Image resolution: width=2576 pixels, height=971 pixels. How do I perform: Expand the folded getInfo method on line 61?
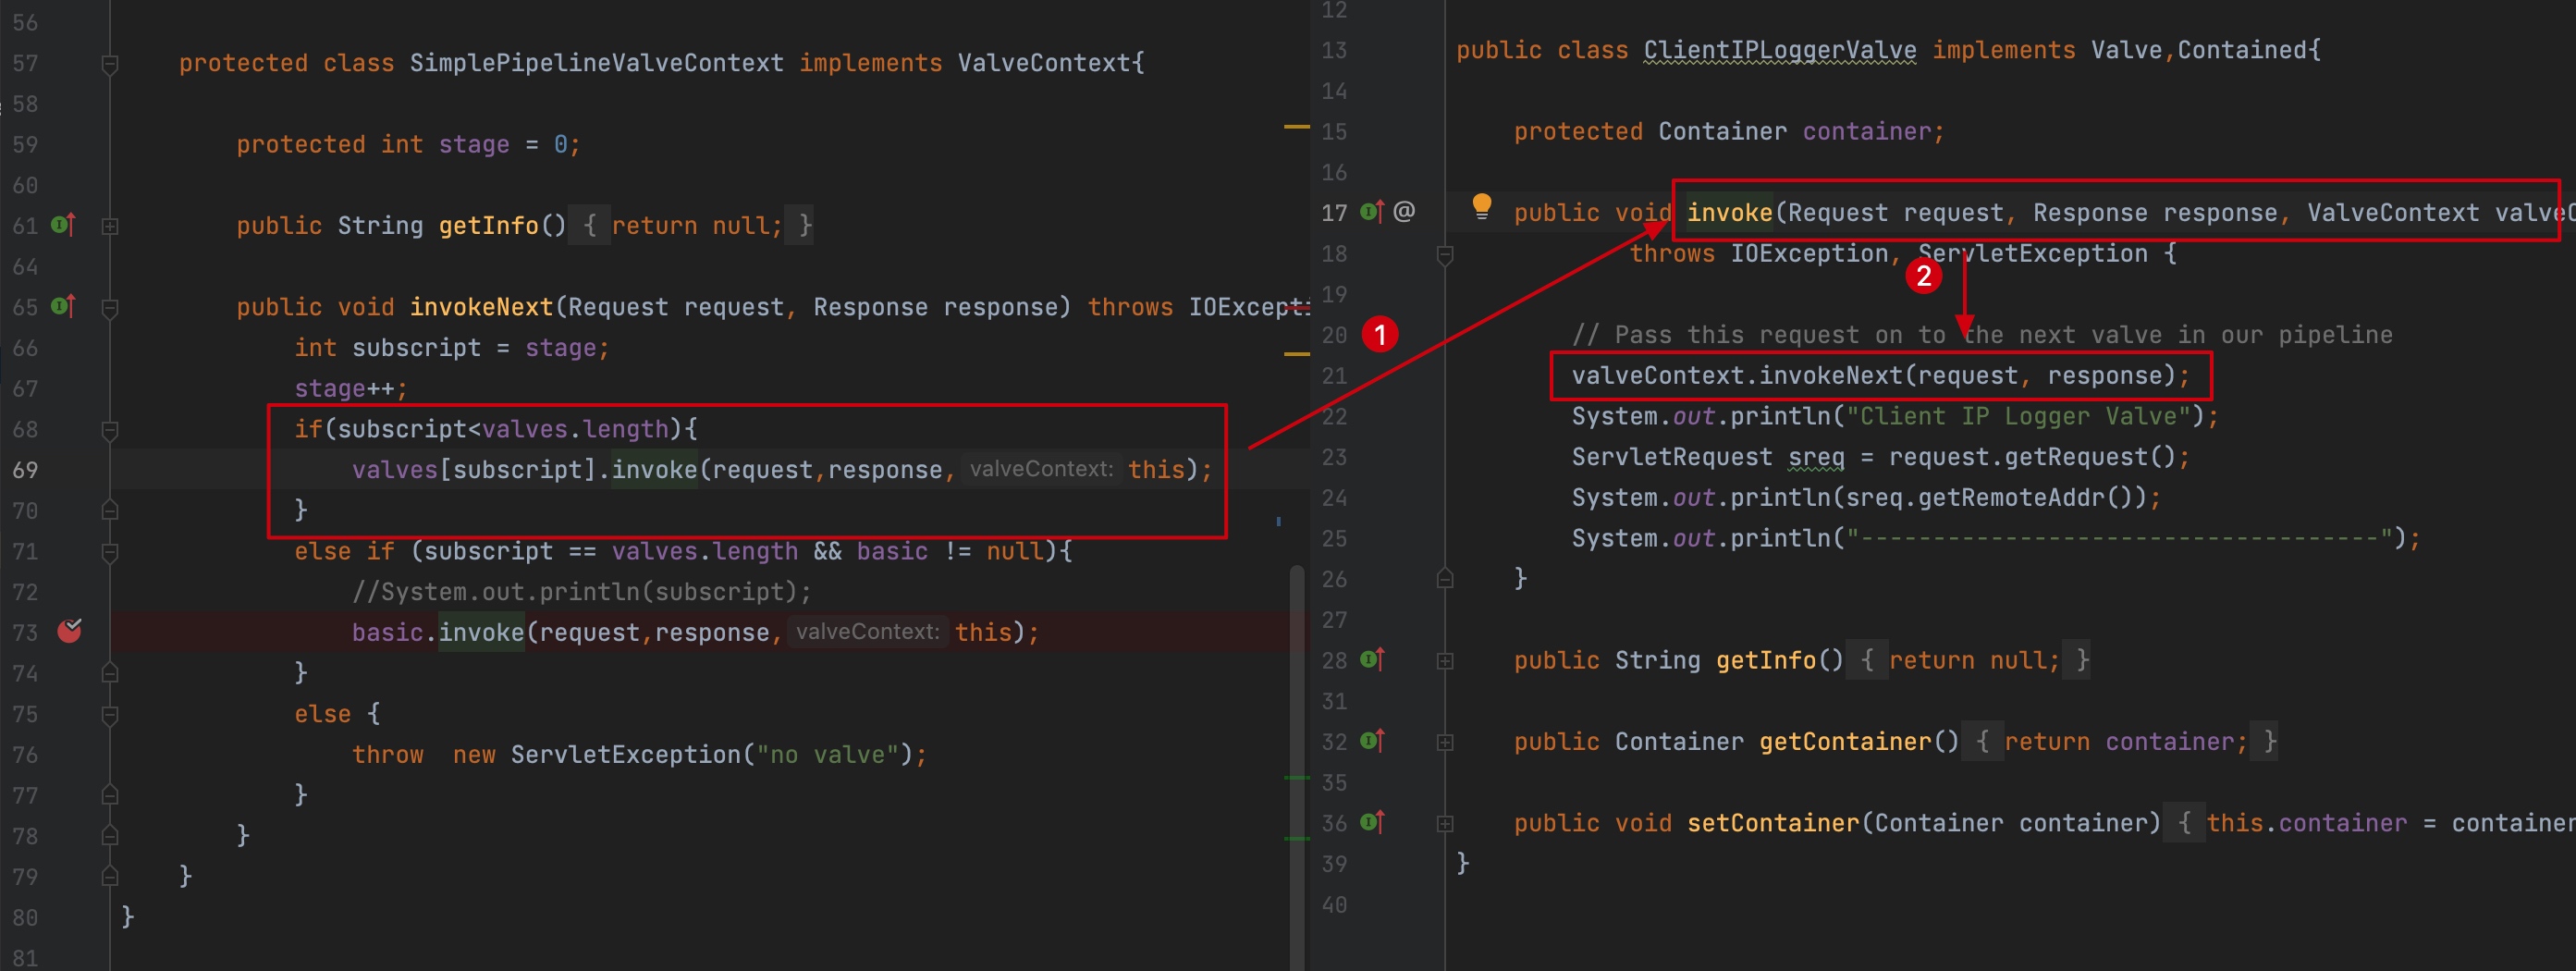[x=110, y=226]
